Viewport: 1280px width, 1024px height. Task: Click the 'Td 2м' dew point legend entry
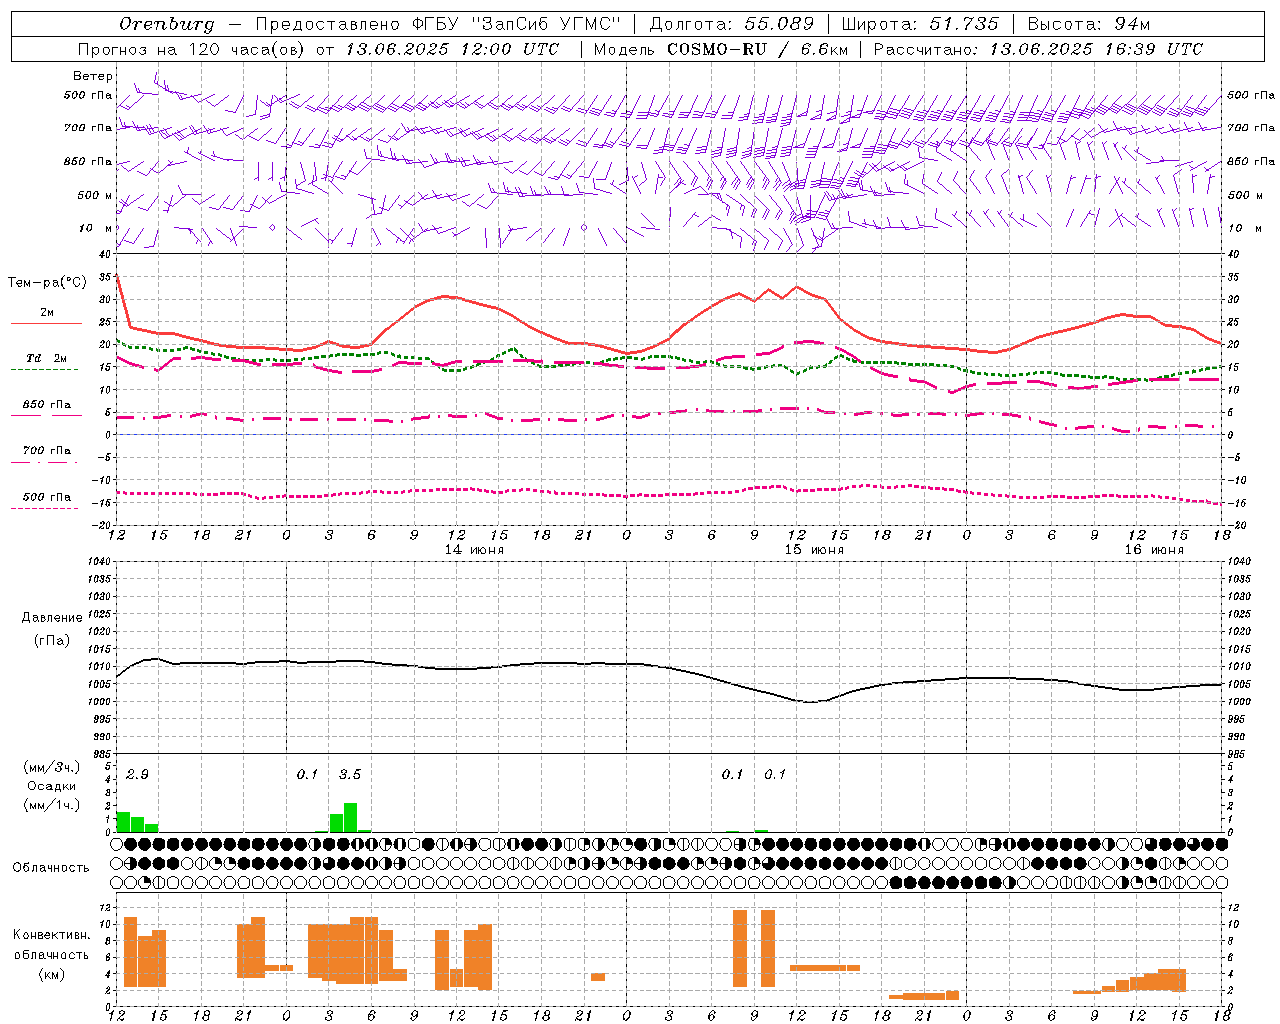click(47, 358)
